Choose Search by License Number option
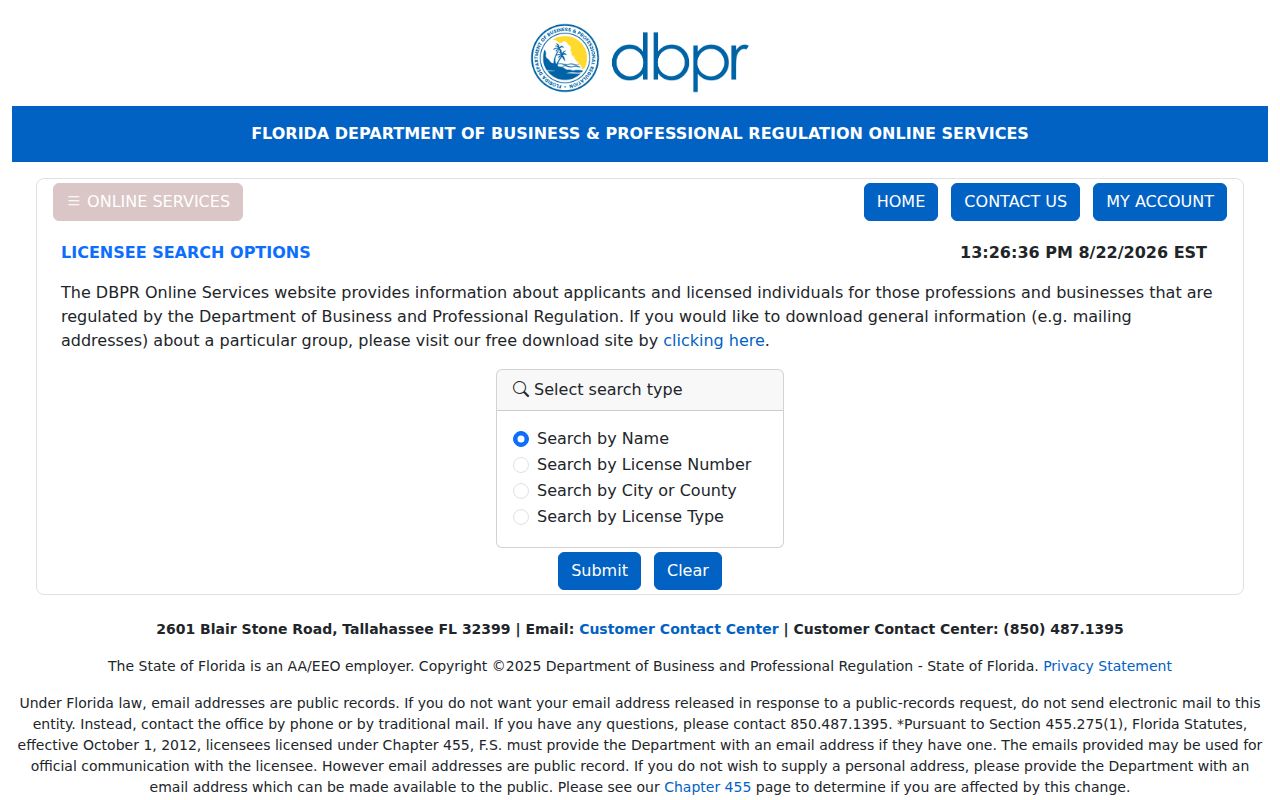Image resolution: width=1280 pixels, height=800 pixels. click(521, 465)
